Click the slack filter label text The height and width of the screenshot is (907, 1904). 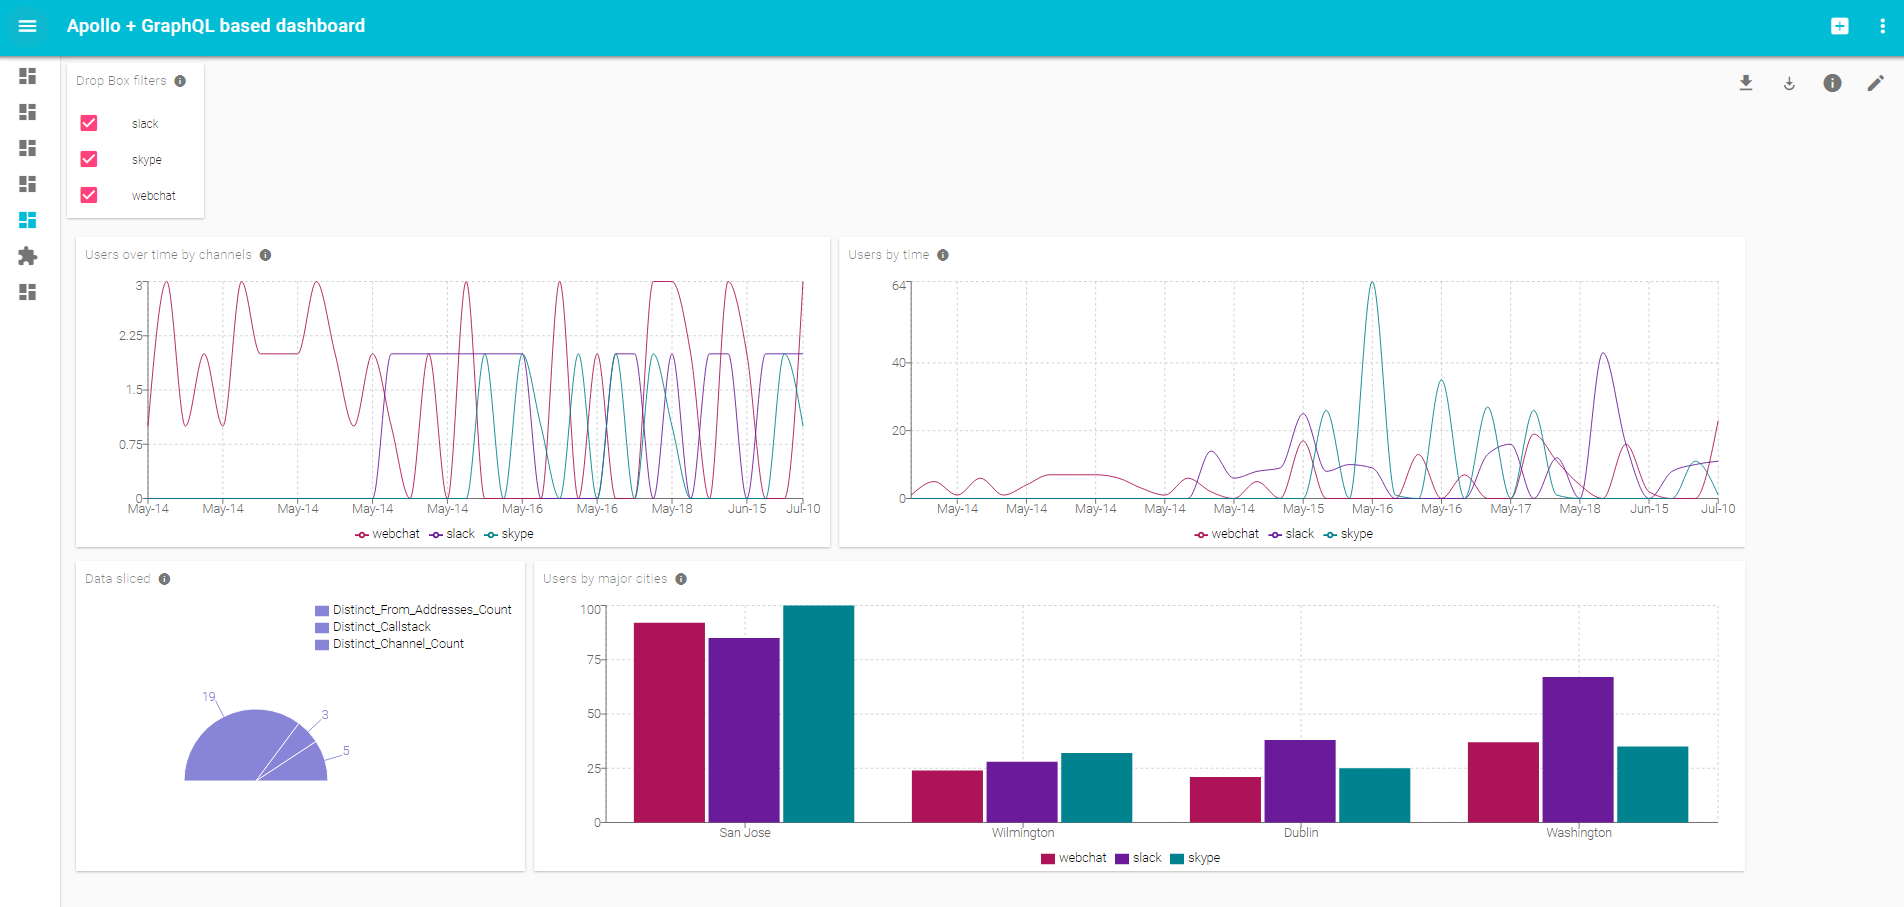pos(145,124)
